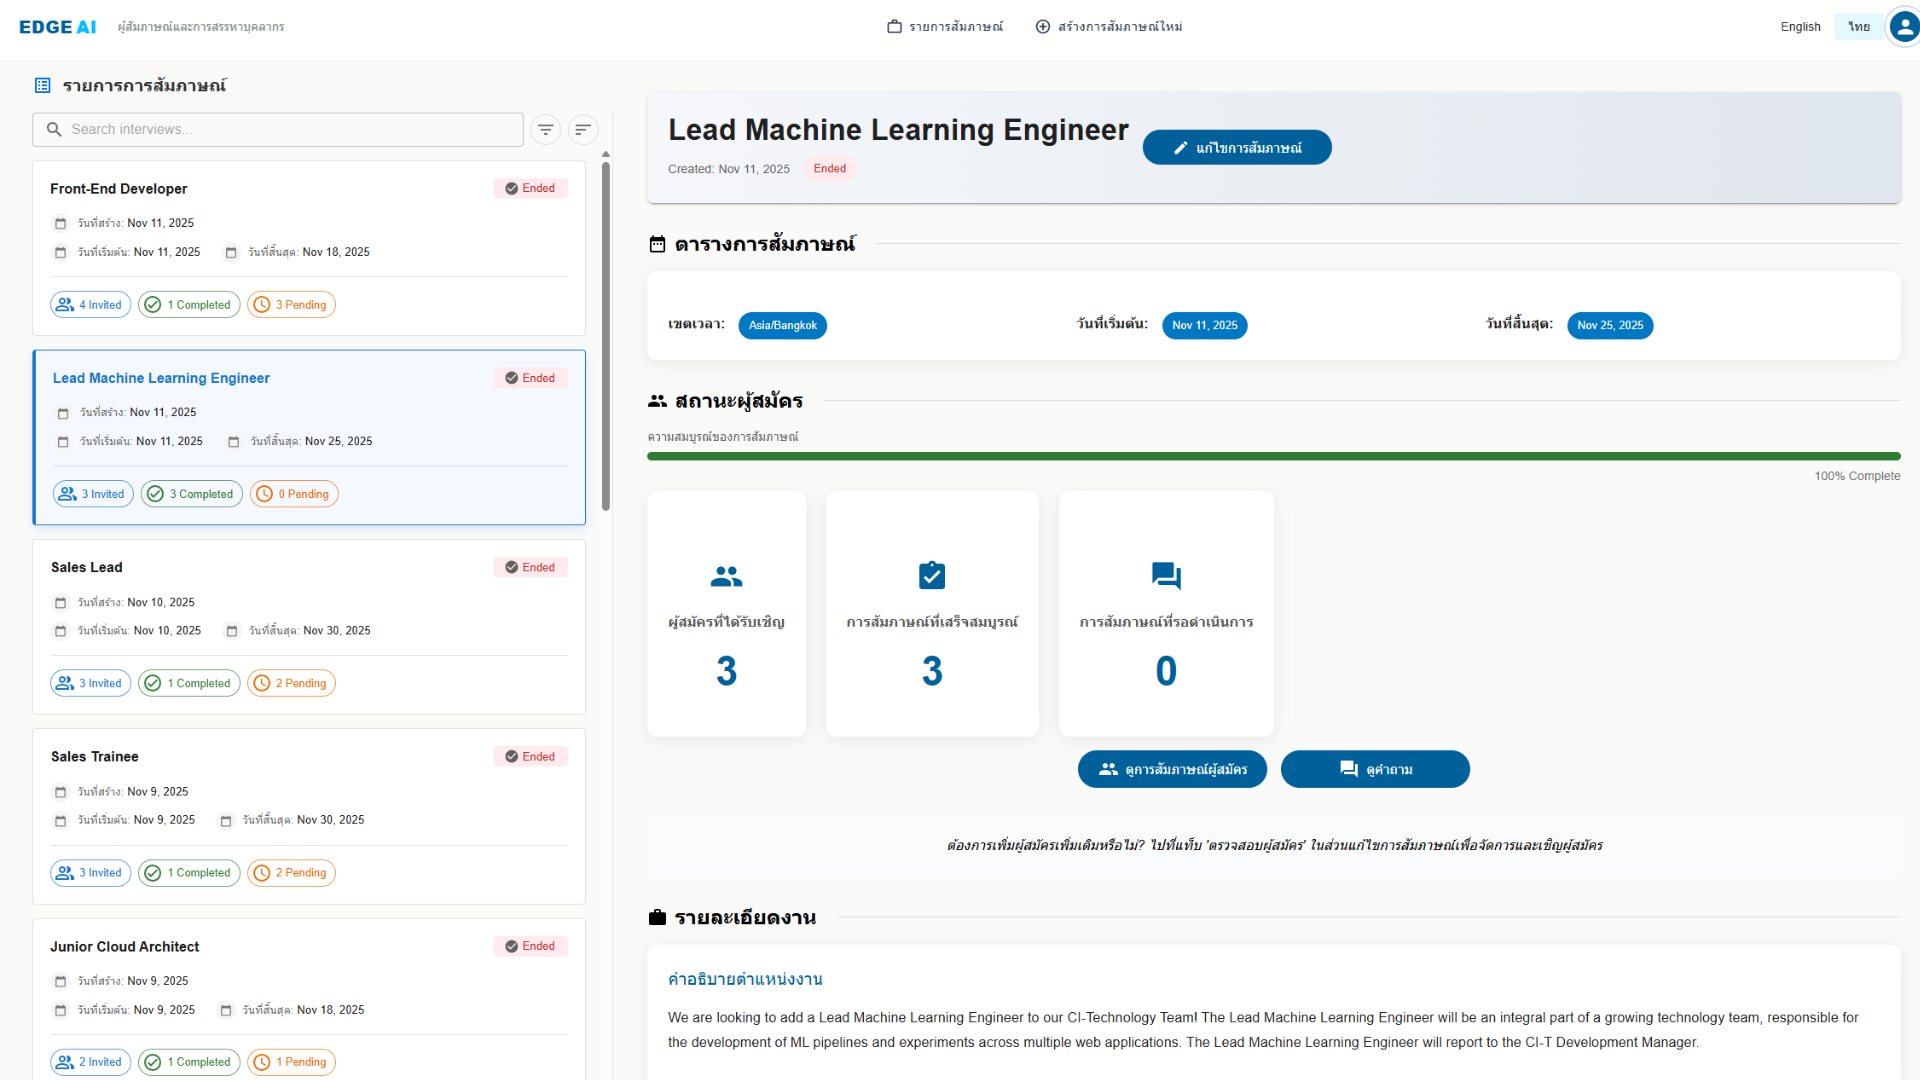This screenshot has height=1080, width=1920.
Task: Click the interview completeness progress bar
Action: click(1273, 456)
